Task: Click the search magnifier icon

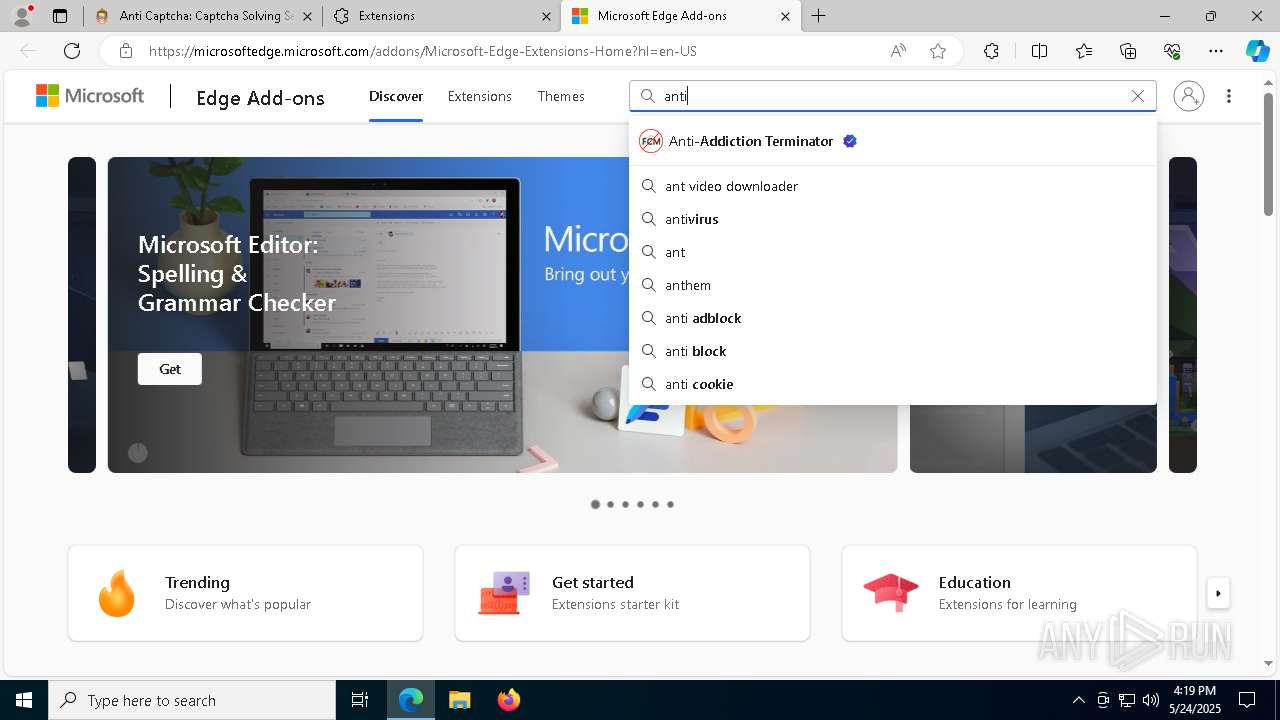Action: (647, 96)
